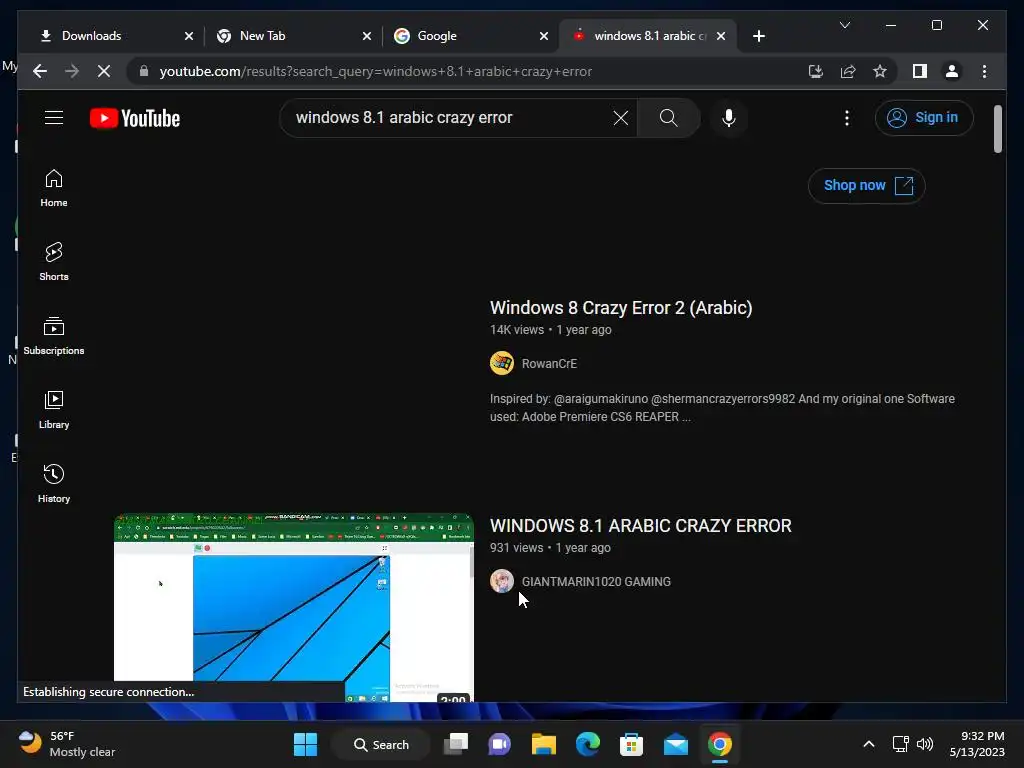Image resolution: width=1024 pixels, height=768 pixels.
Task: Run search with the magnifier button
Action: point(668,118)
